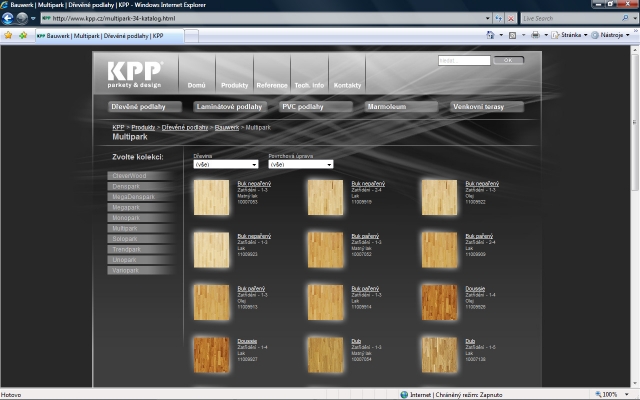Click the Print icon in command bar
The height and width of the screenshot is (400, 640).
535,35
